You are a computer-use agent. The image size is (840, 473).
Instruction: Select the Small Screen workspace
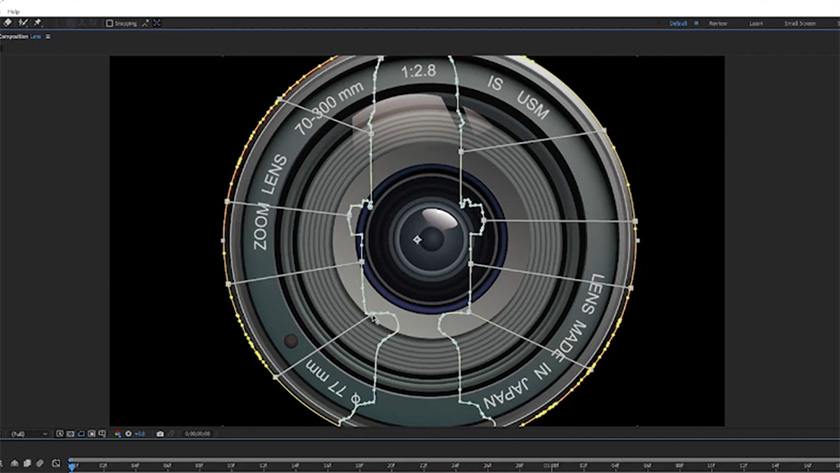tap(799, 23)
